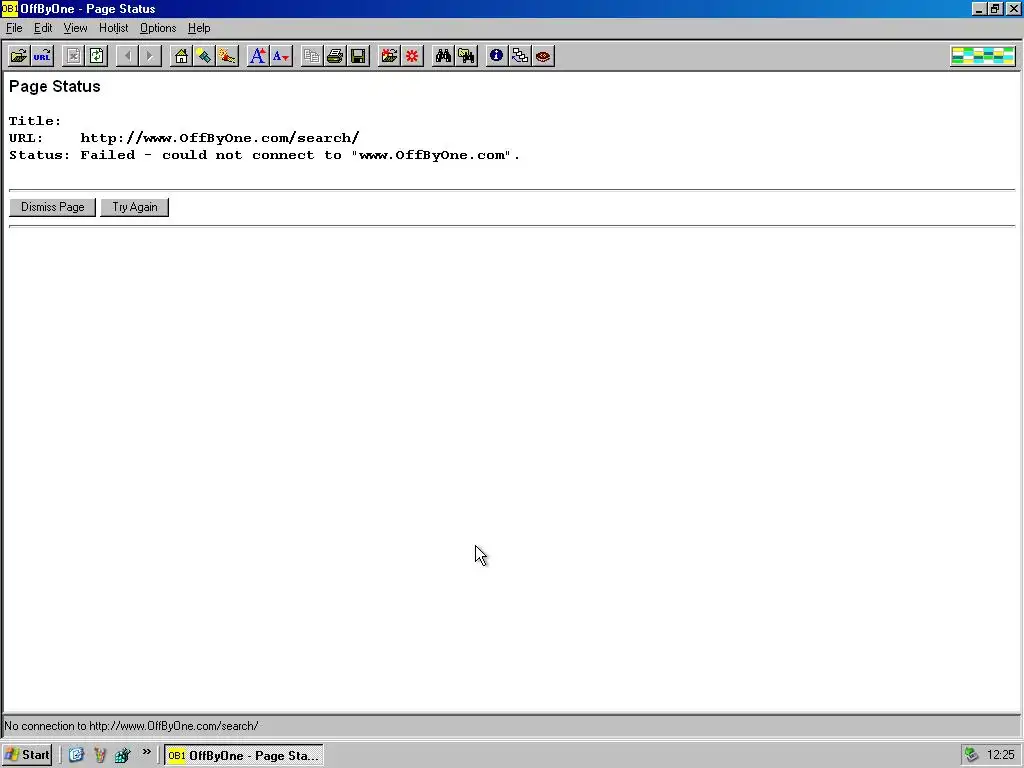Click the Find Next binoculars-with-page icon
Image resolution: width=1024 pixels, height=768 pixels.
[466, 56]
